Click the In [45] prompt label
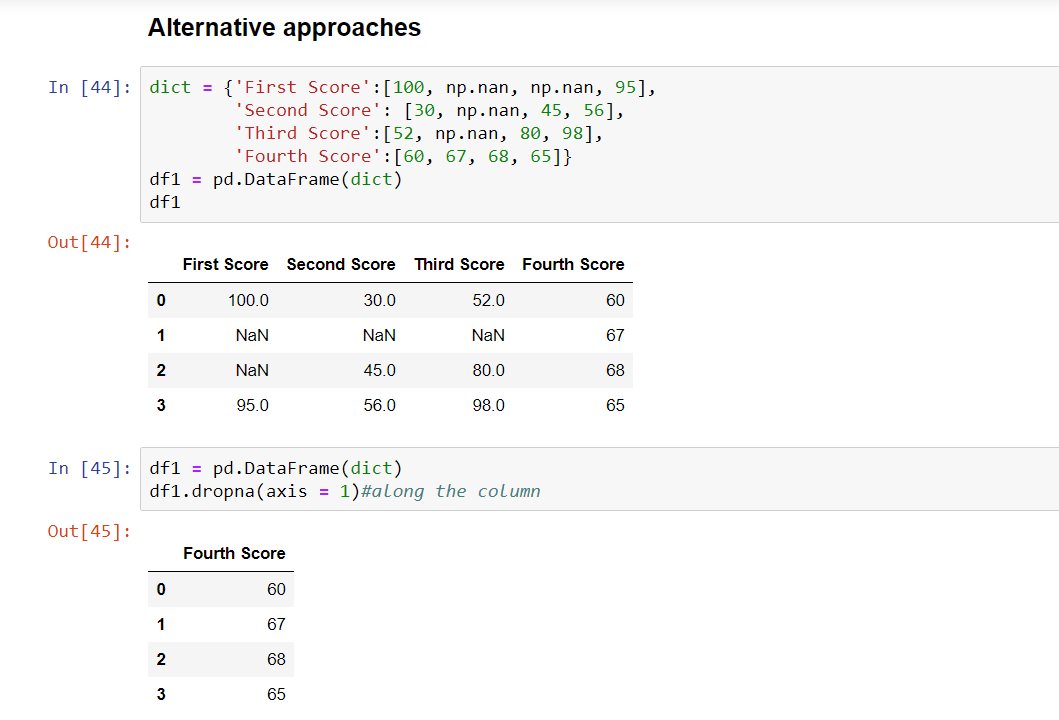The image size is (1059, 720). coord(90,467)
